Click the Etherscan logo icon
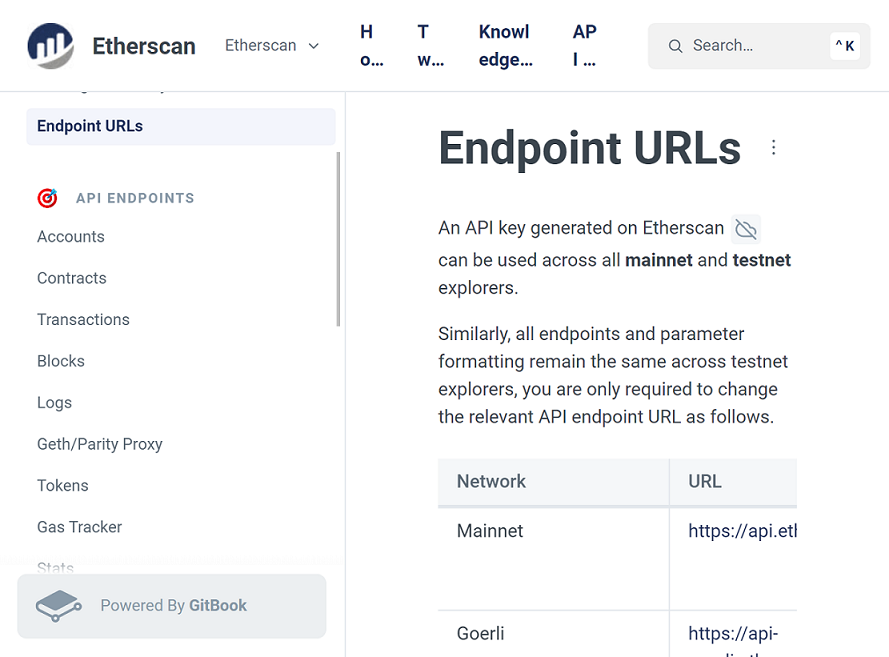This screenshot has height=657, width=889. coord(50,46)
